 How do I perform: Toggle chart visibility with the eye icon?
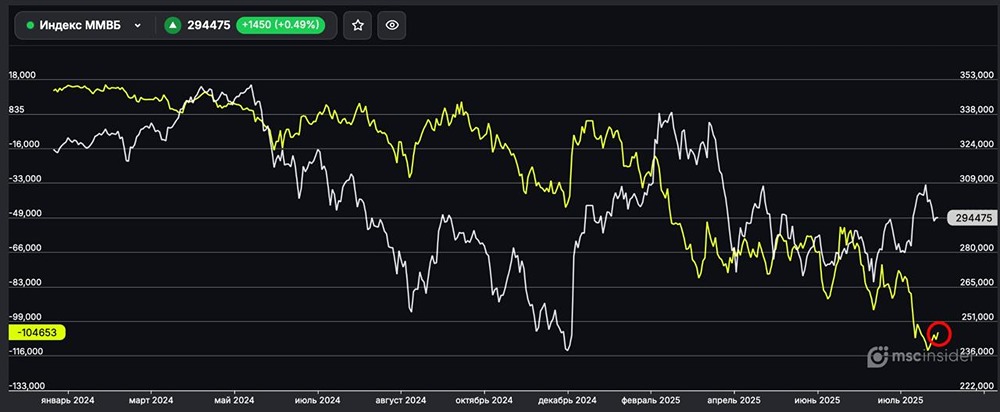pyautogui.click(x=393, y=26)
